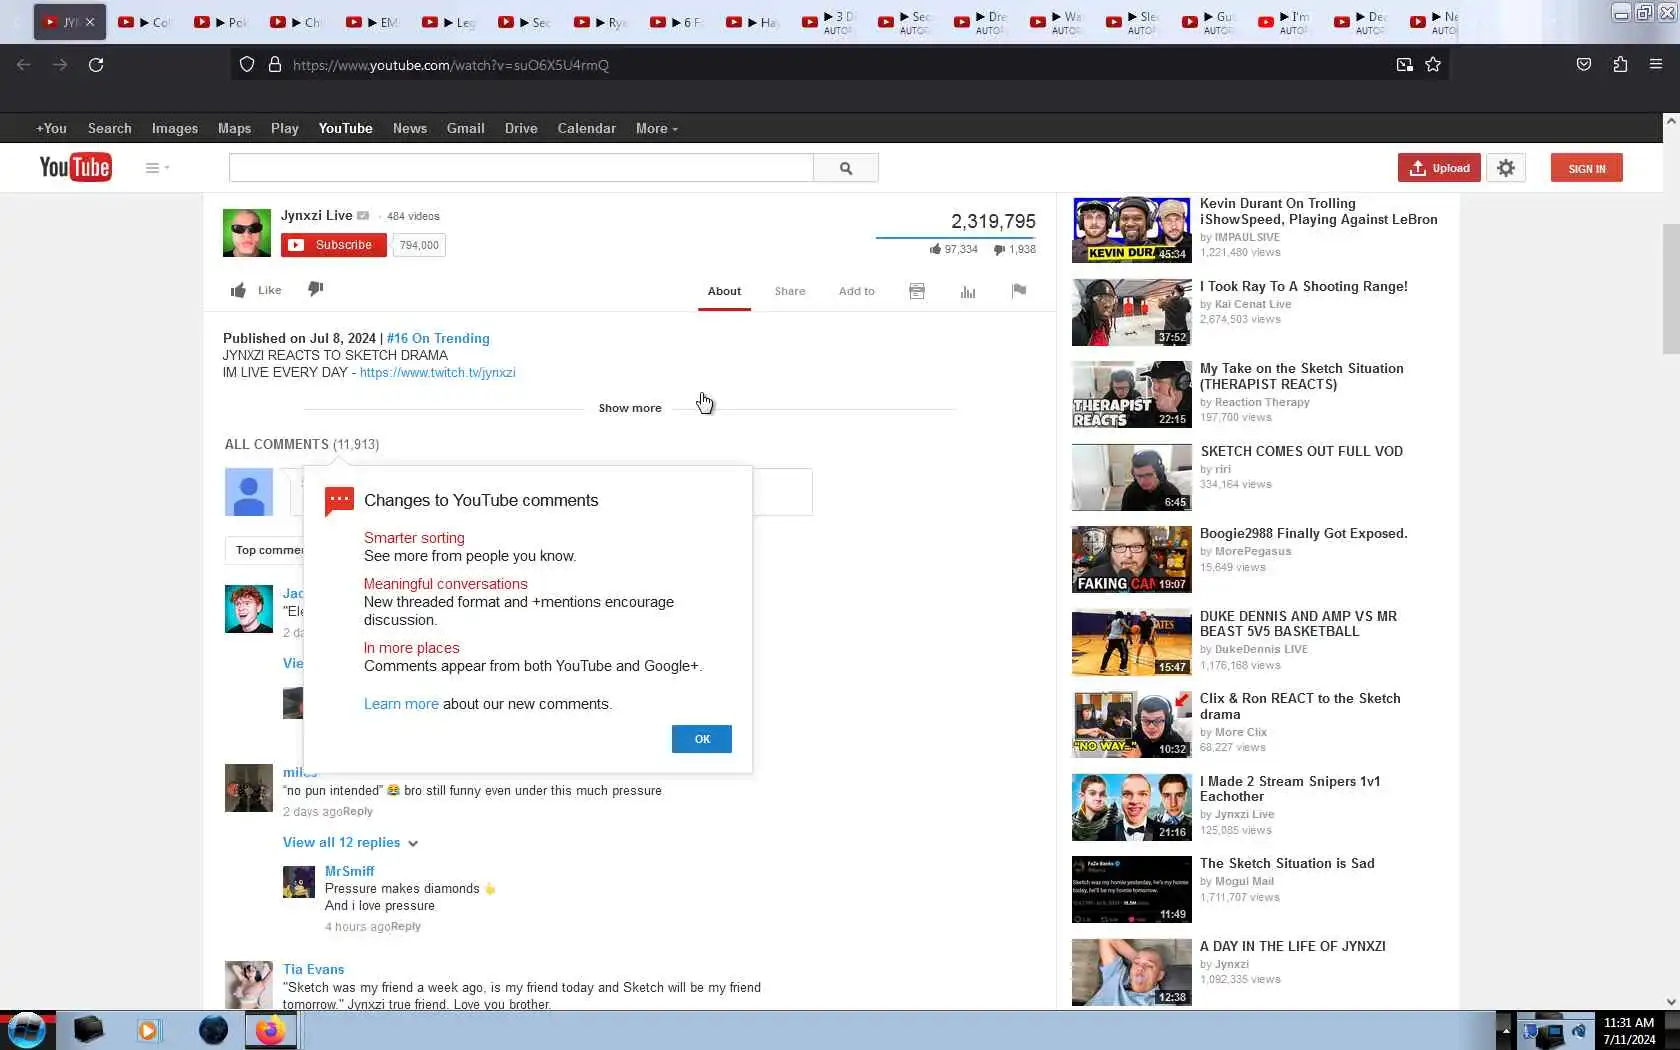
Task: Open the browser Extensions puzzle icon
Action: (x=1620, y=65)
